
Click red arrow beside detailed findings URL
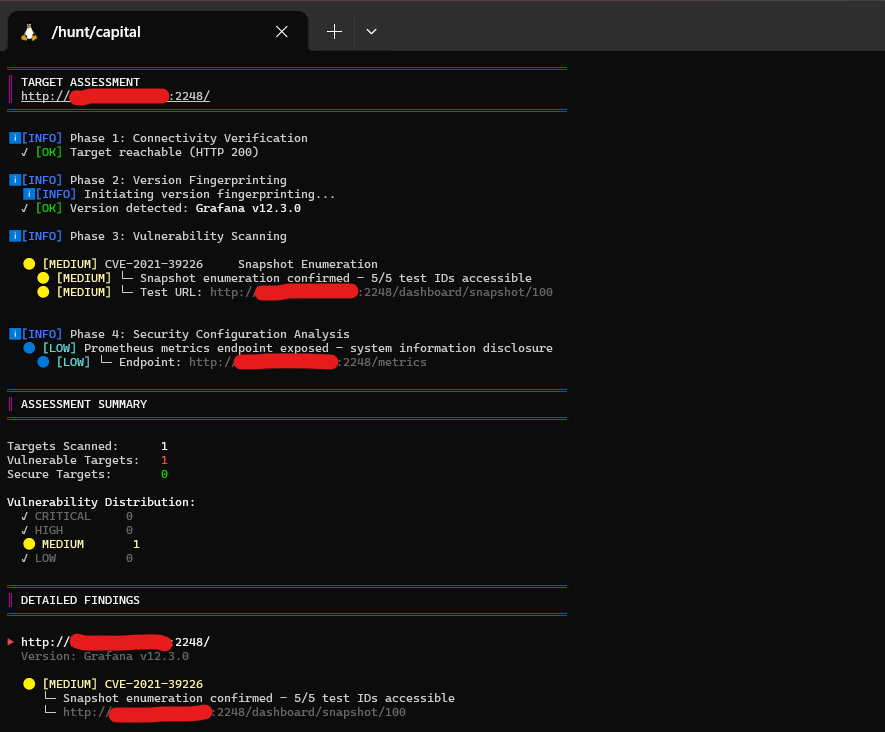tap(11, 642)
